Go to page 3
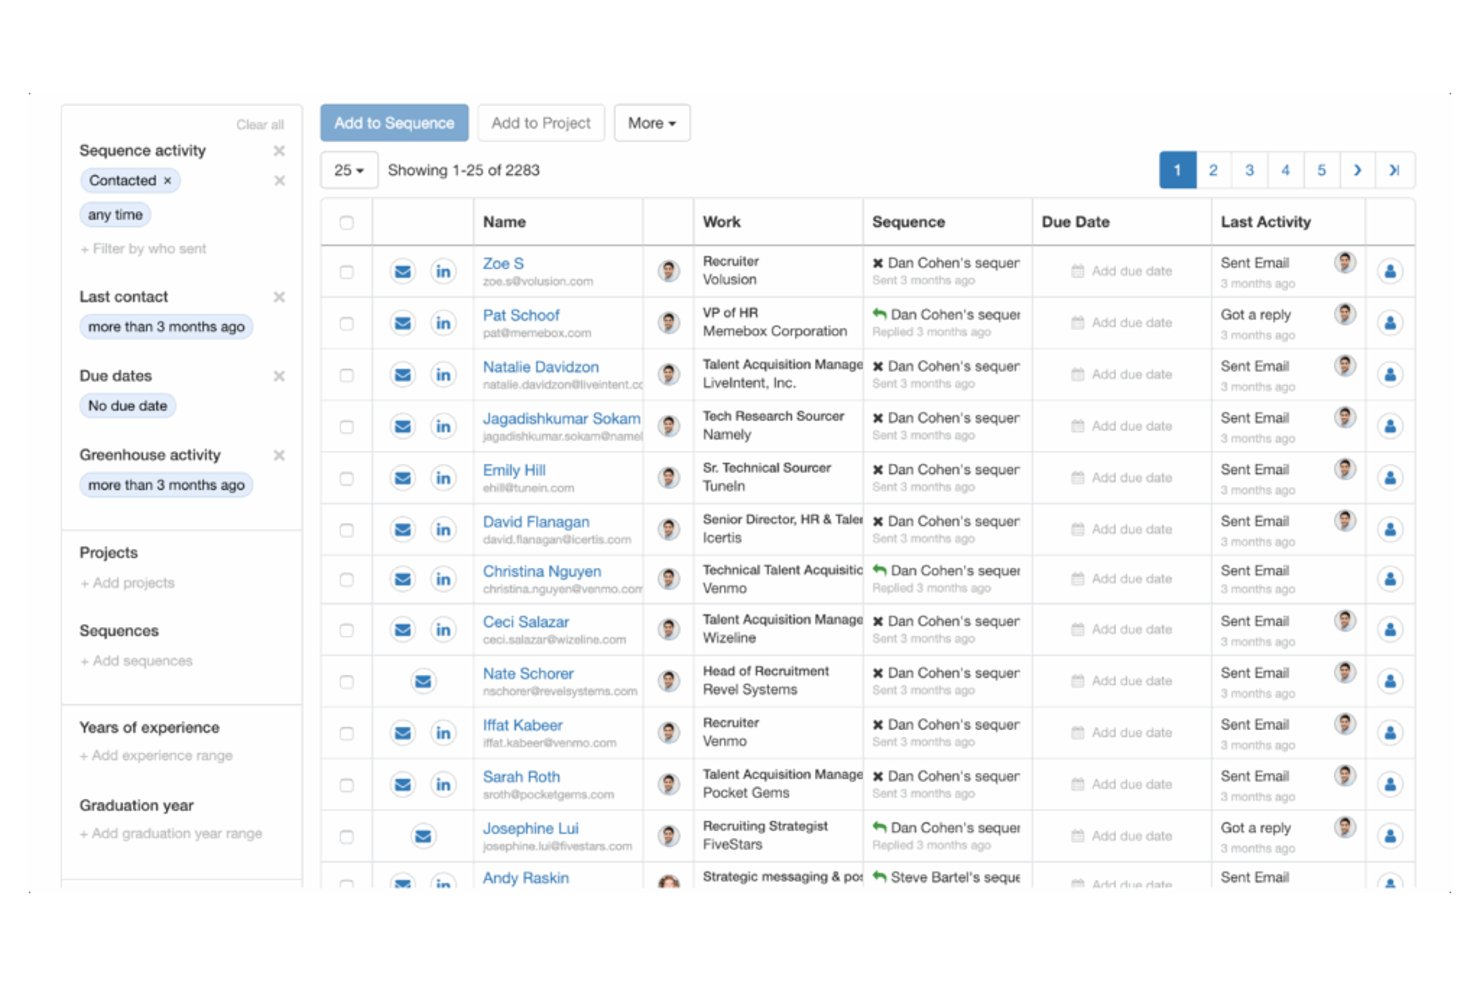 1249,170
